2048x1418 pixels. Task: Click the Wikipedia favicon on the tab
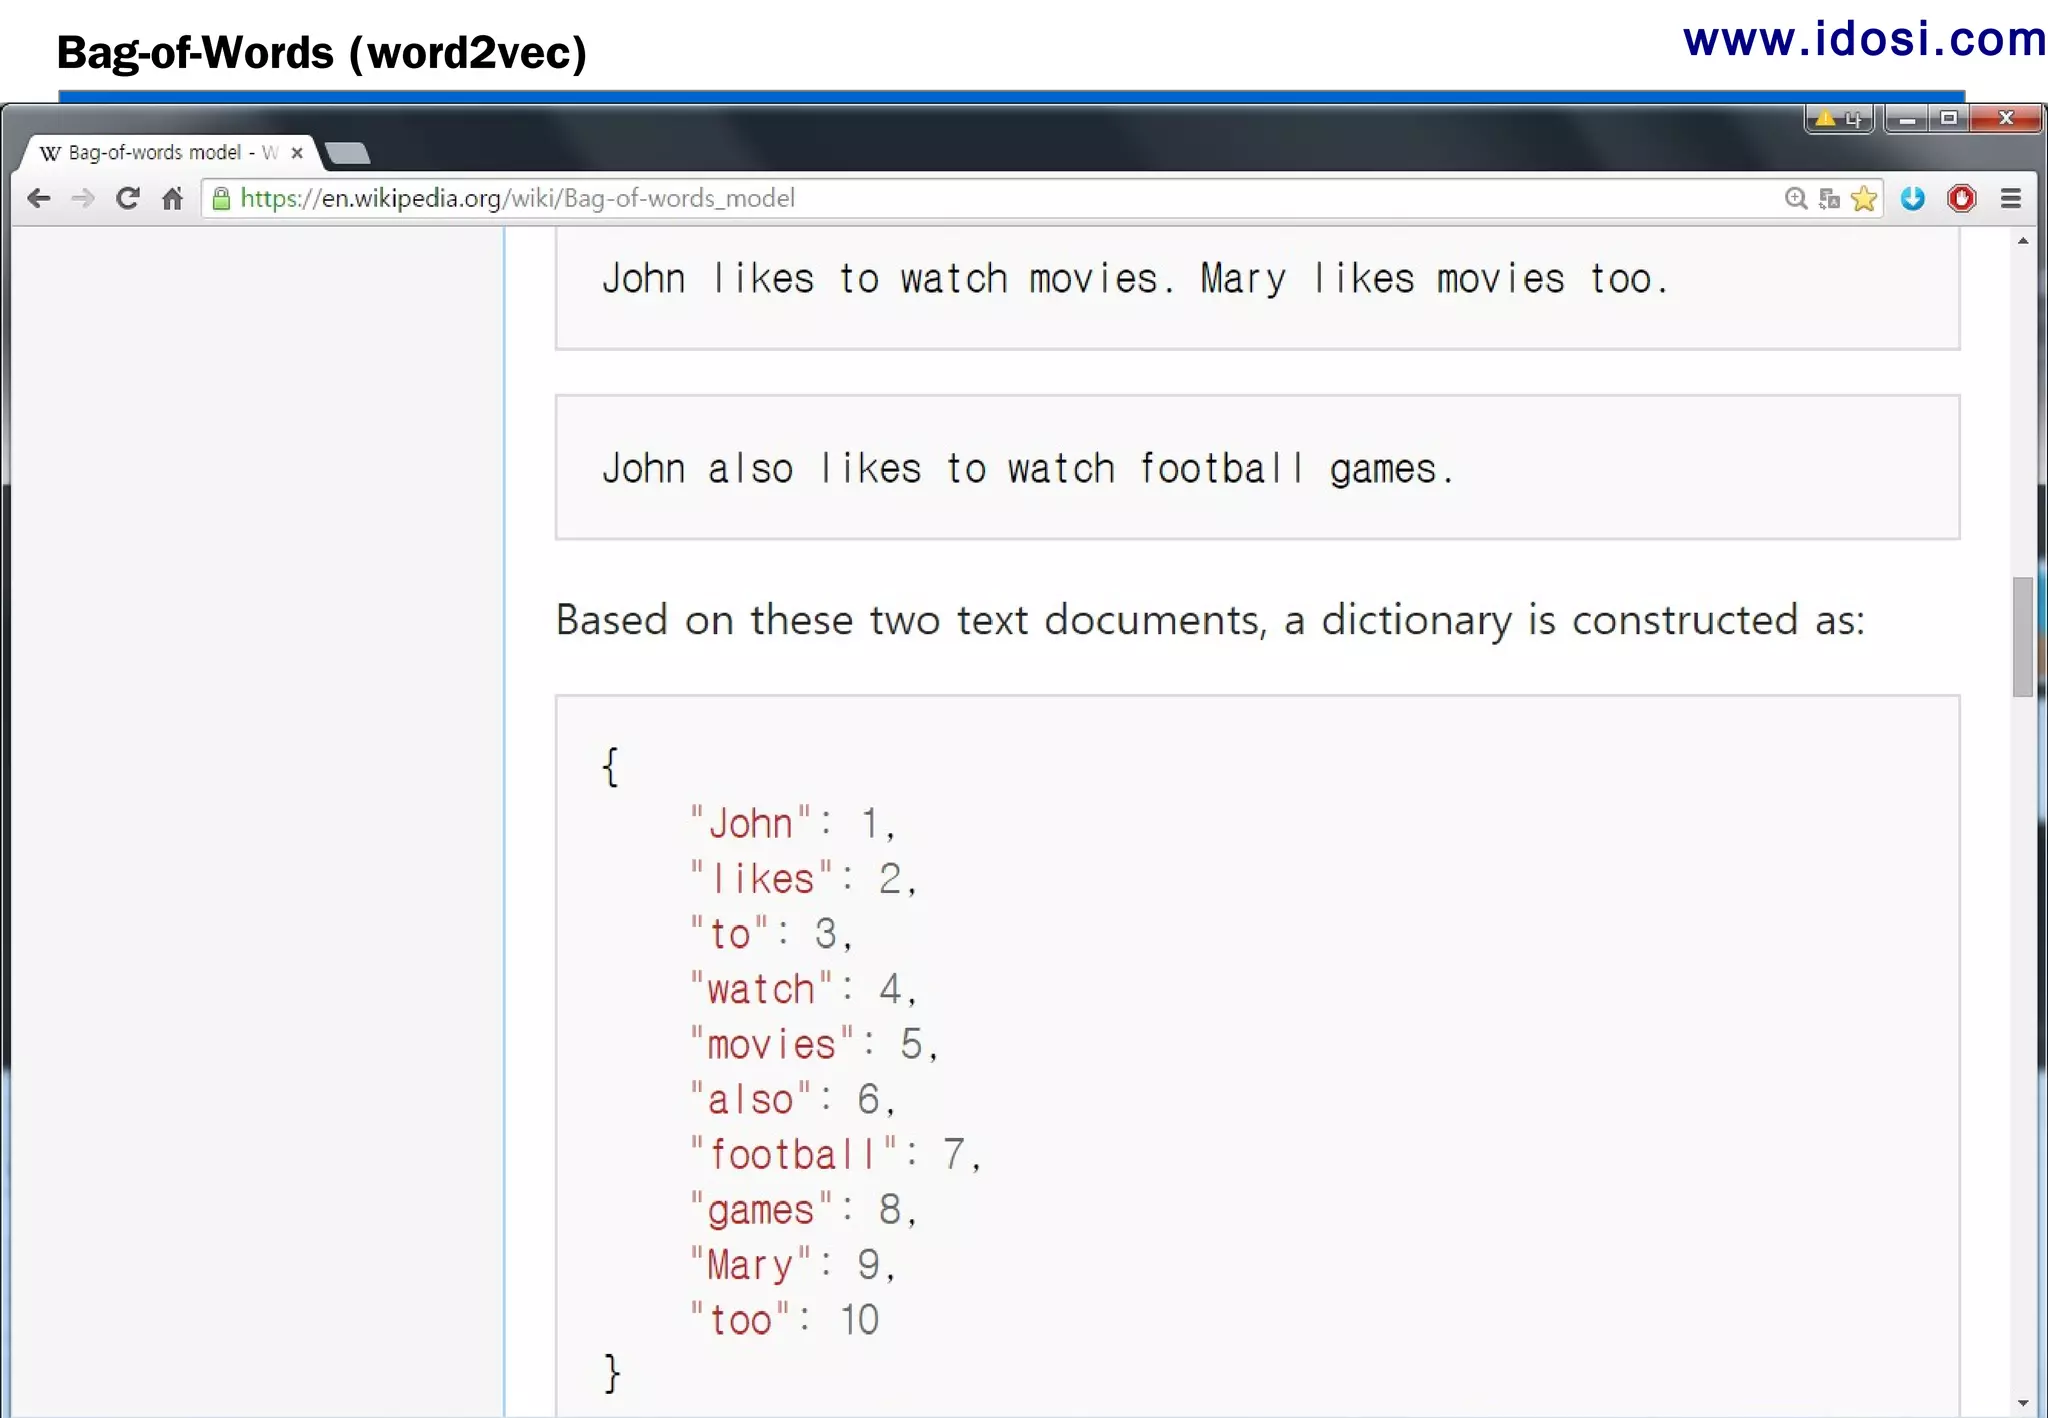pos(50,153)
